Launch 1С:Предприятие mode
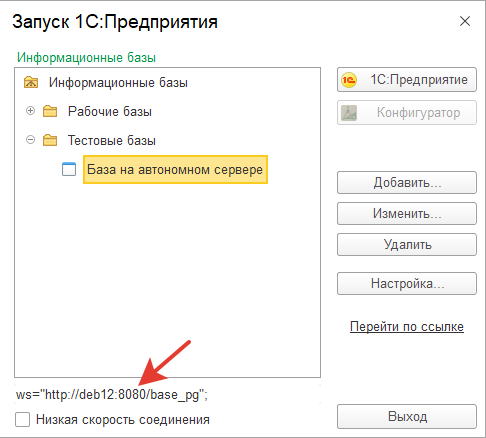 [407, 80]
